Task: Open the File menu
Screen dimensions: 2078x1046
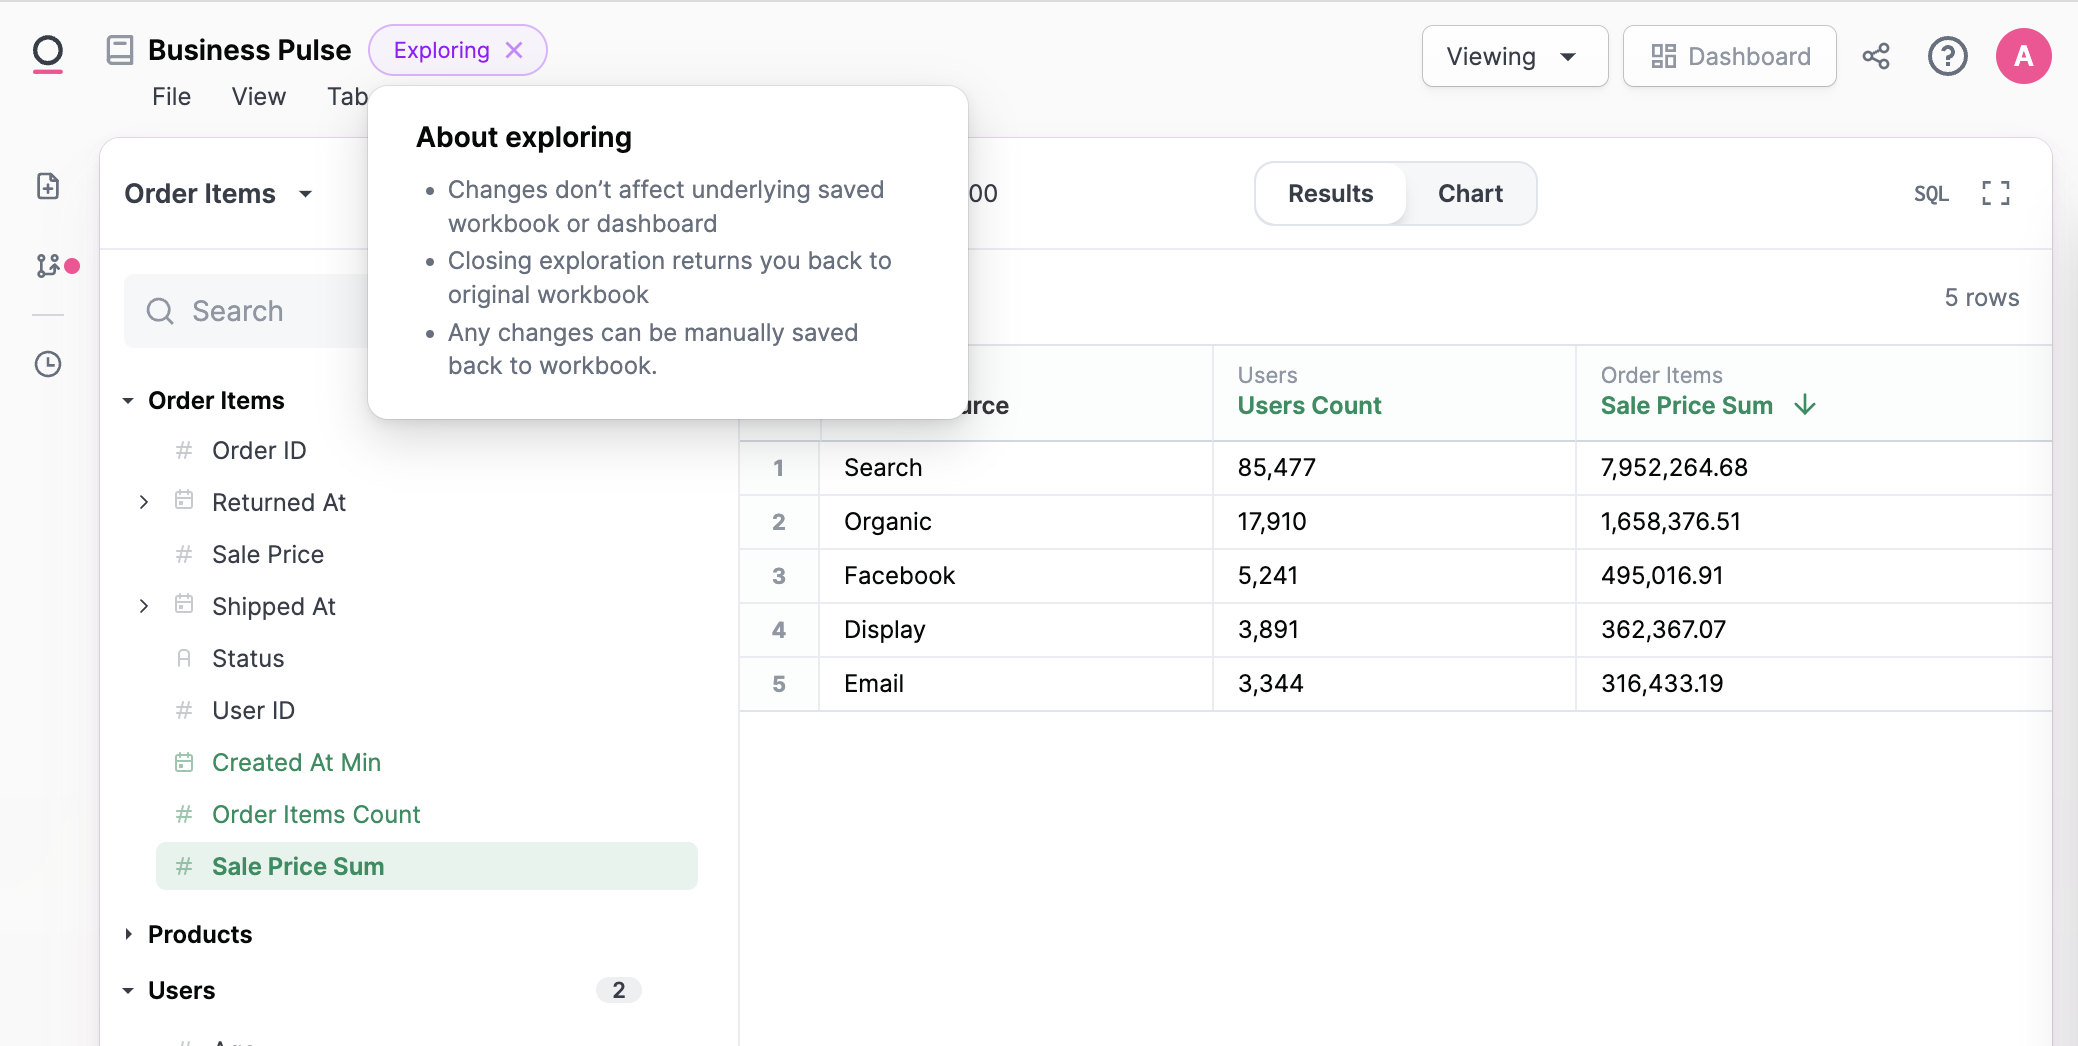Action: tap(171, 97)
